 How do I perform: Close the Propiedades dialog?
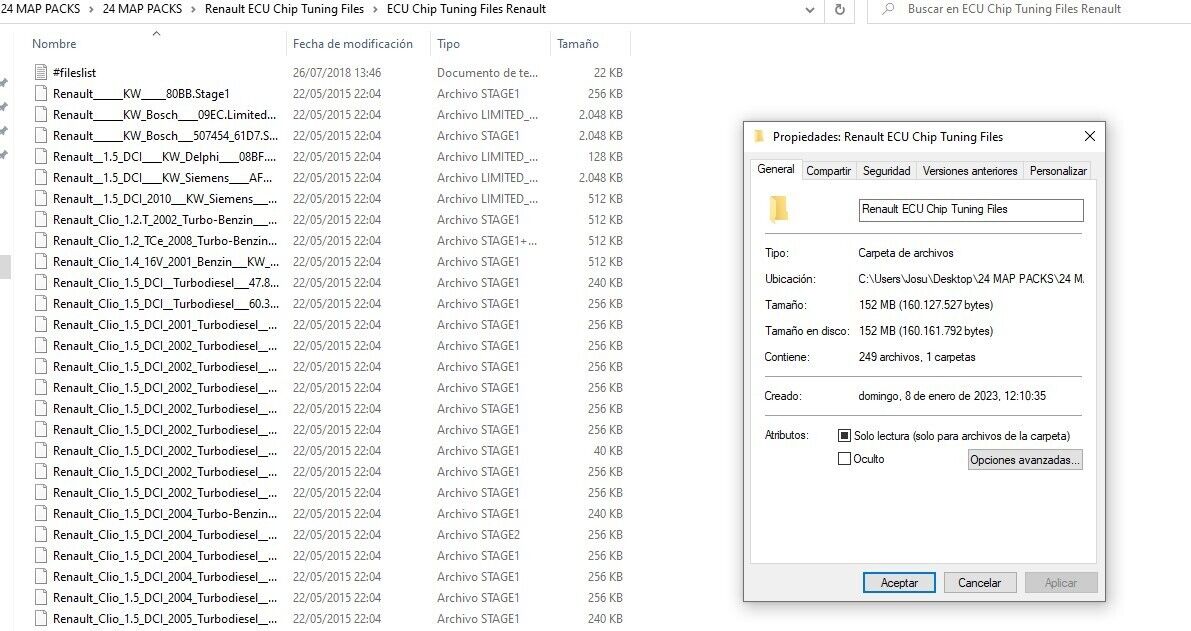pyautogui.click(x=1090, y=136)
